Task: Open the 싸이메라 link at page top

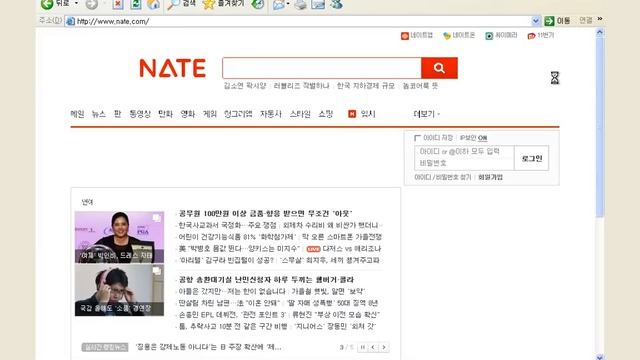Action: (x=501, y=36)
